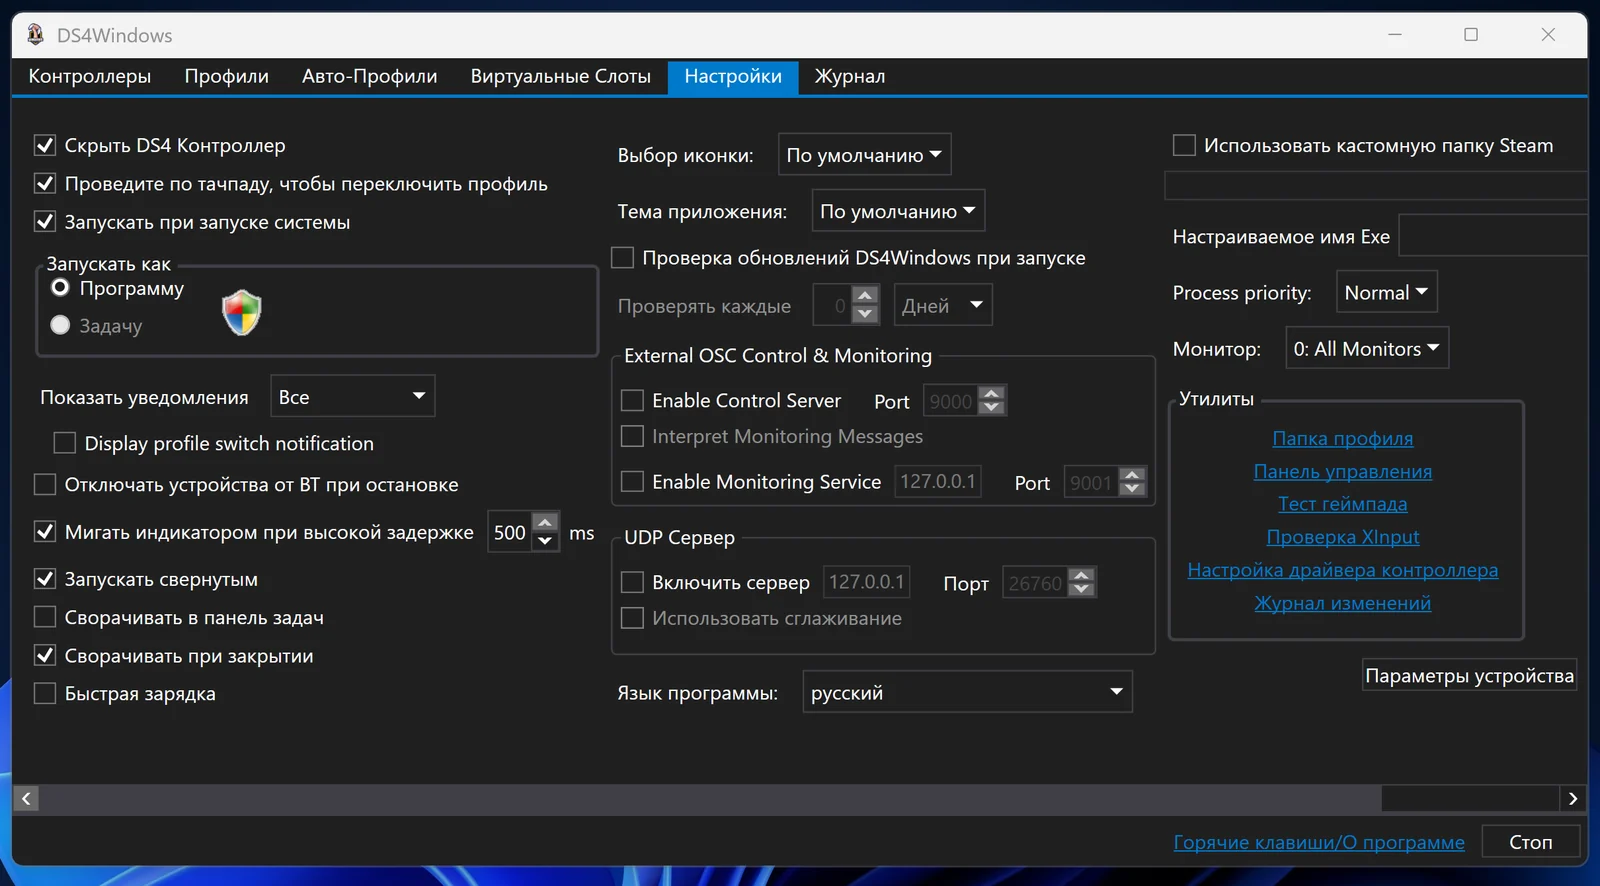
Task: Open the 'Панель управления' link
Action: click(x=1343, y=471)
